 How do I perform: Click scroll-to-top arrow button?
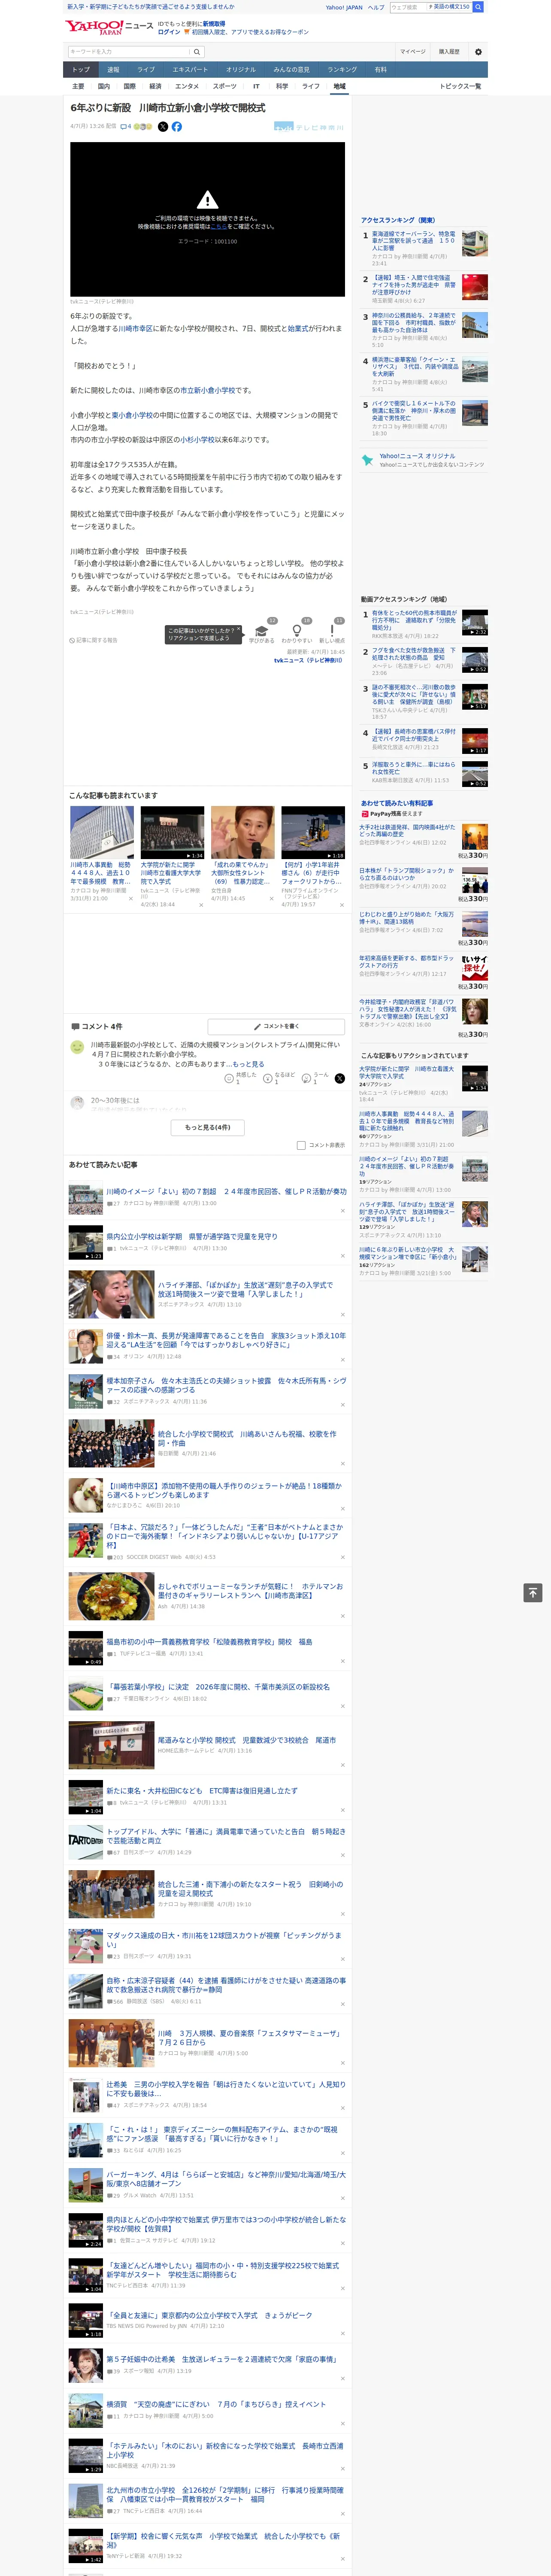(533, 1593)
